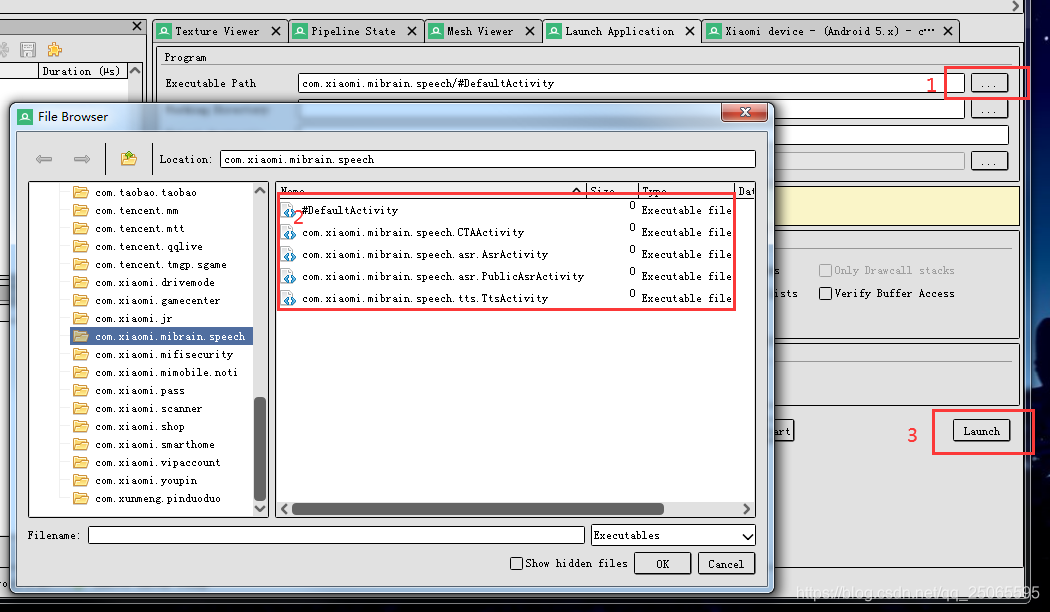The image size is (1050, 612).
Task: Select the tts.TtsActivity executable file
Action: coord(425,299)
